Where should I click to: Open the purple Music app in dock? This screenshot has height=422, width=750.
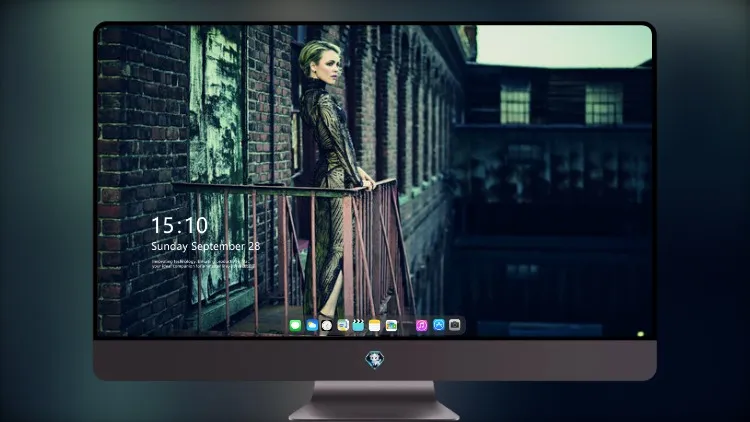(421, 326)
